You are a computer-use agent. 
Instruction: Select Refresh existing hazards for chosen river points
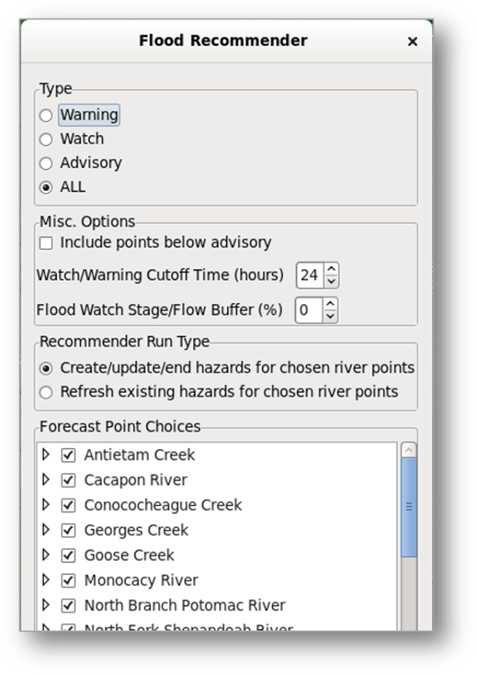(46, 392)
